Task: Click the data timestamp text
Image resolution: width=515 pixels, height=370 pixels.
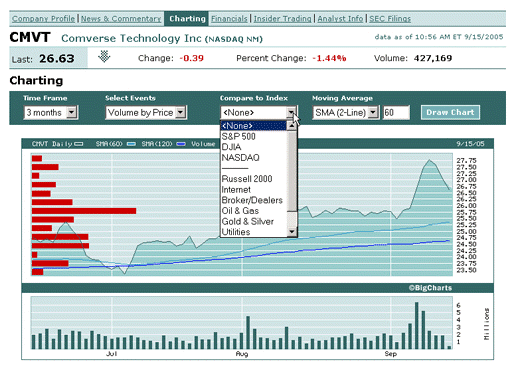Action: pyautogui.click(x=439, y=37)
